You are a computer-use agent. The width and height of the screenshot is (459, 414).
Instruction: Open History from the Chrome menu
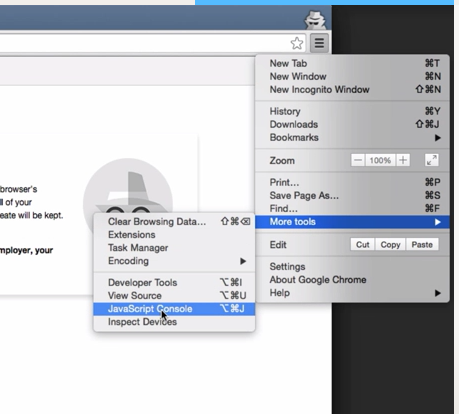[x=352, y=111]
